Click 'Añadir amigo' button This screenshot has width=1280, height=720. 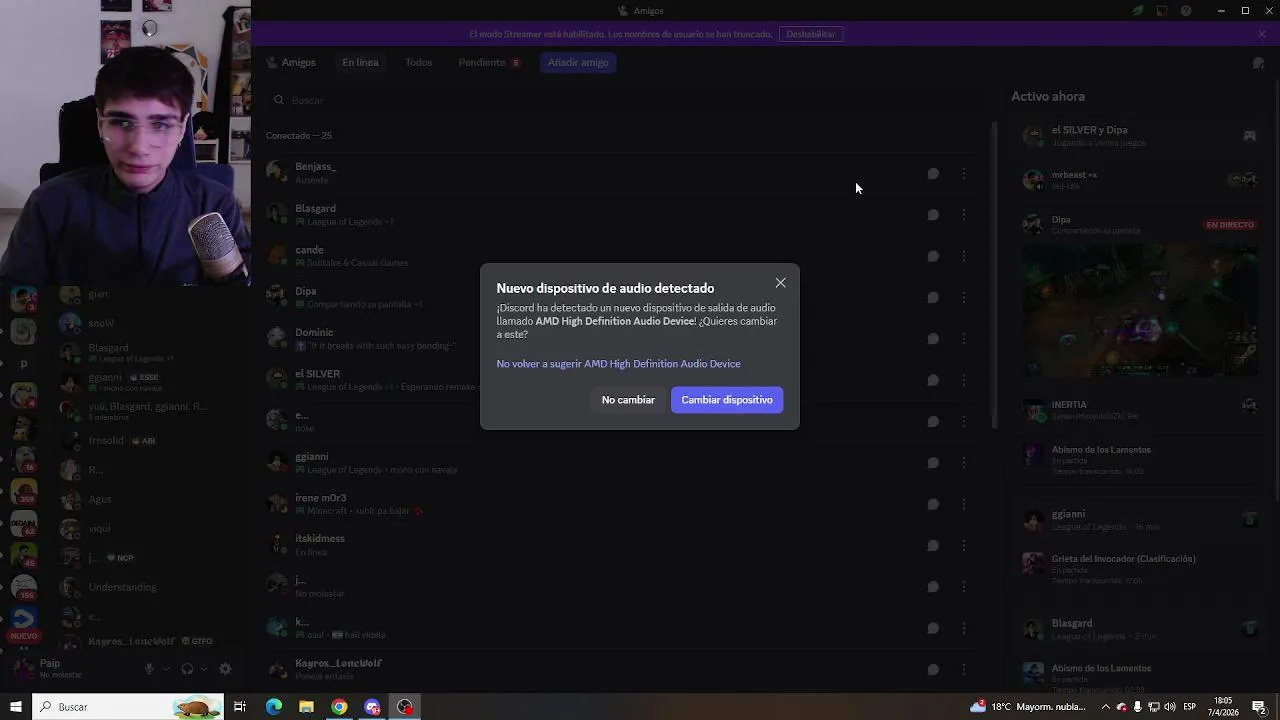[578, 62]
